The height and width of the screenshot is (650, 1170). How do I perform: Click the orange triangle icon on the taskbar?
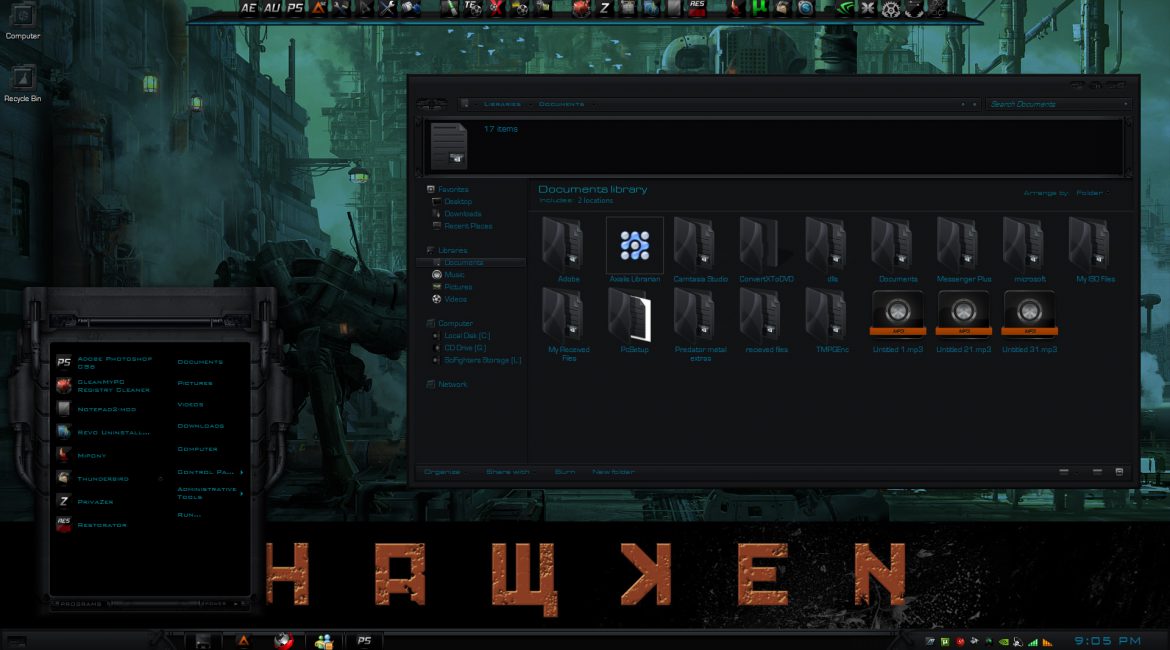(243, 640)
